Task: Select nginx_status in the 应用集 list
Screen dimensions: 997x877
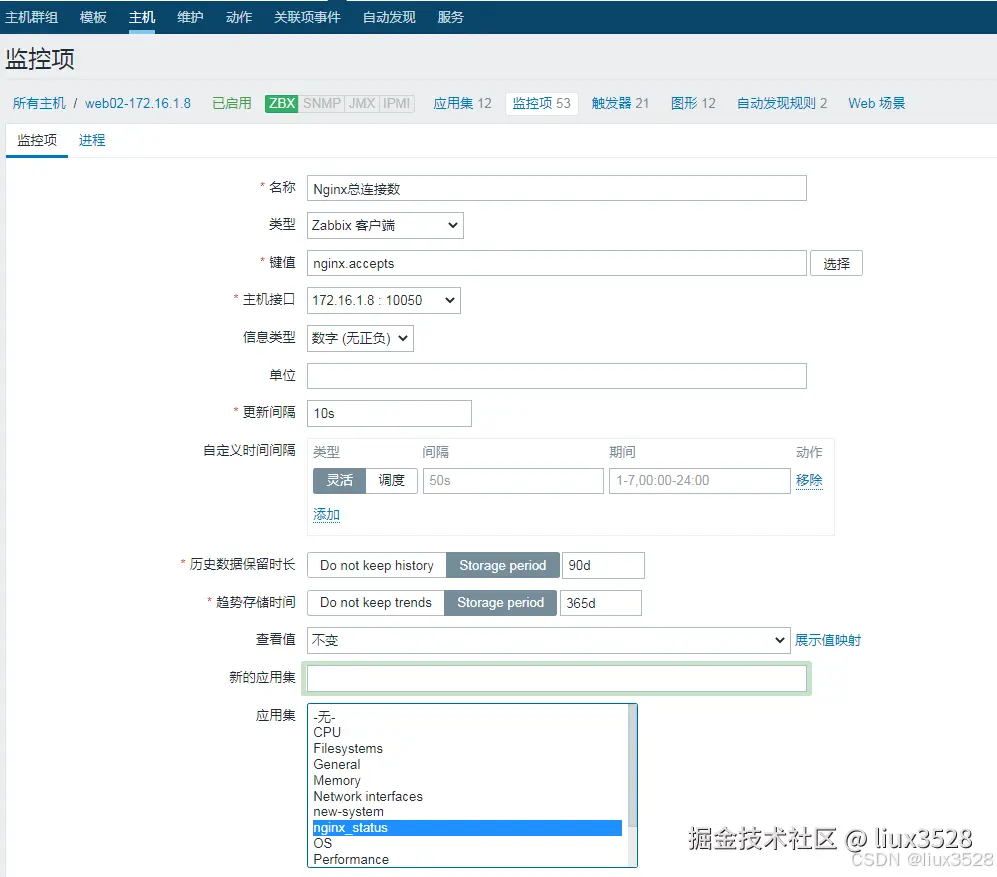Action: click(467, 828)
